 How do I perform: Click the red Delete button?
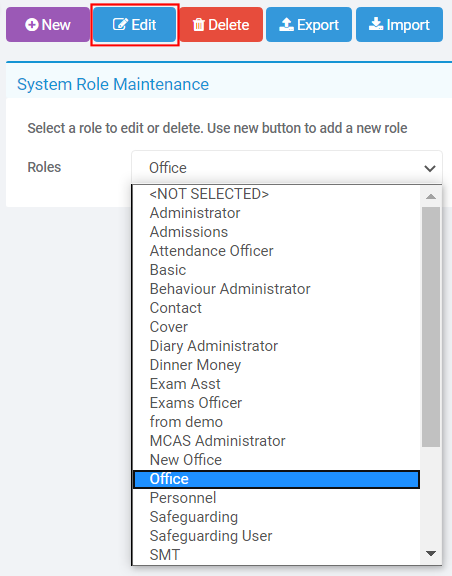221,25
